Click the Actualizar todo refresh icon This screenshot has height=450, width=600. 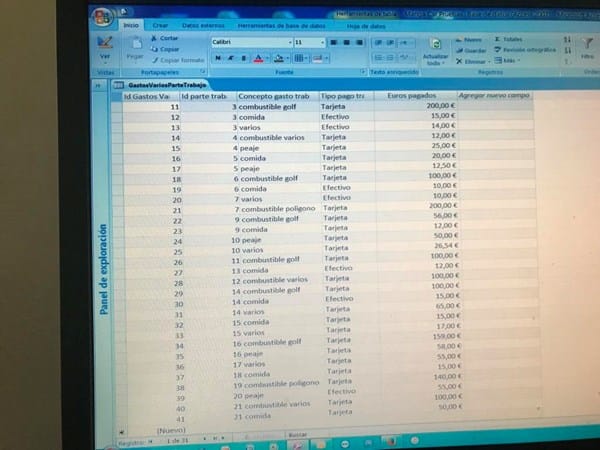(x=436, y=44)
